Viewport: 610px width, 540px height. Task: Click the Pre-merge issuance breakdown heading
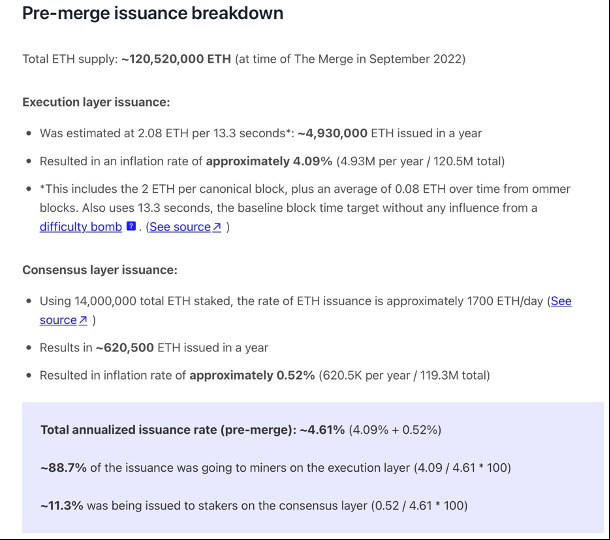click(x=152, y=13)
